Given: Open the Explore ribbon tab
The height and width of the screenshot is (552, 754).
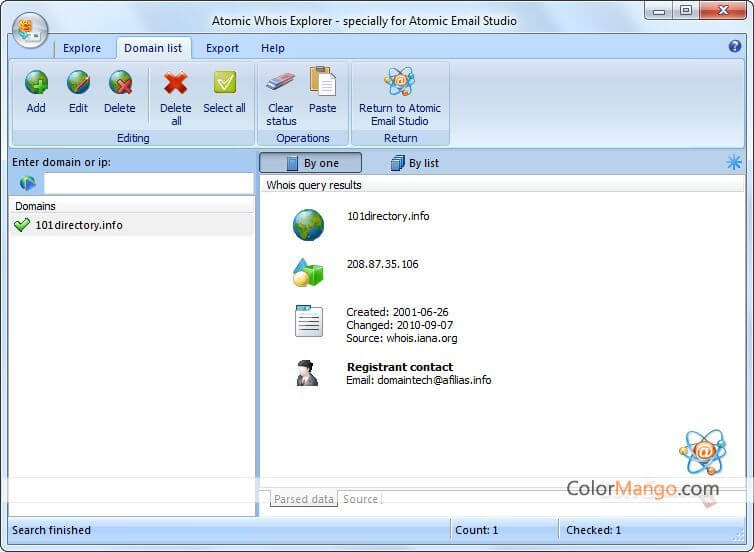Looking at the screenshot, I should 82,48.
